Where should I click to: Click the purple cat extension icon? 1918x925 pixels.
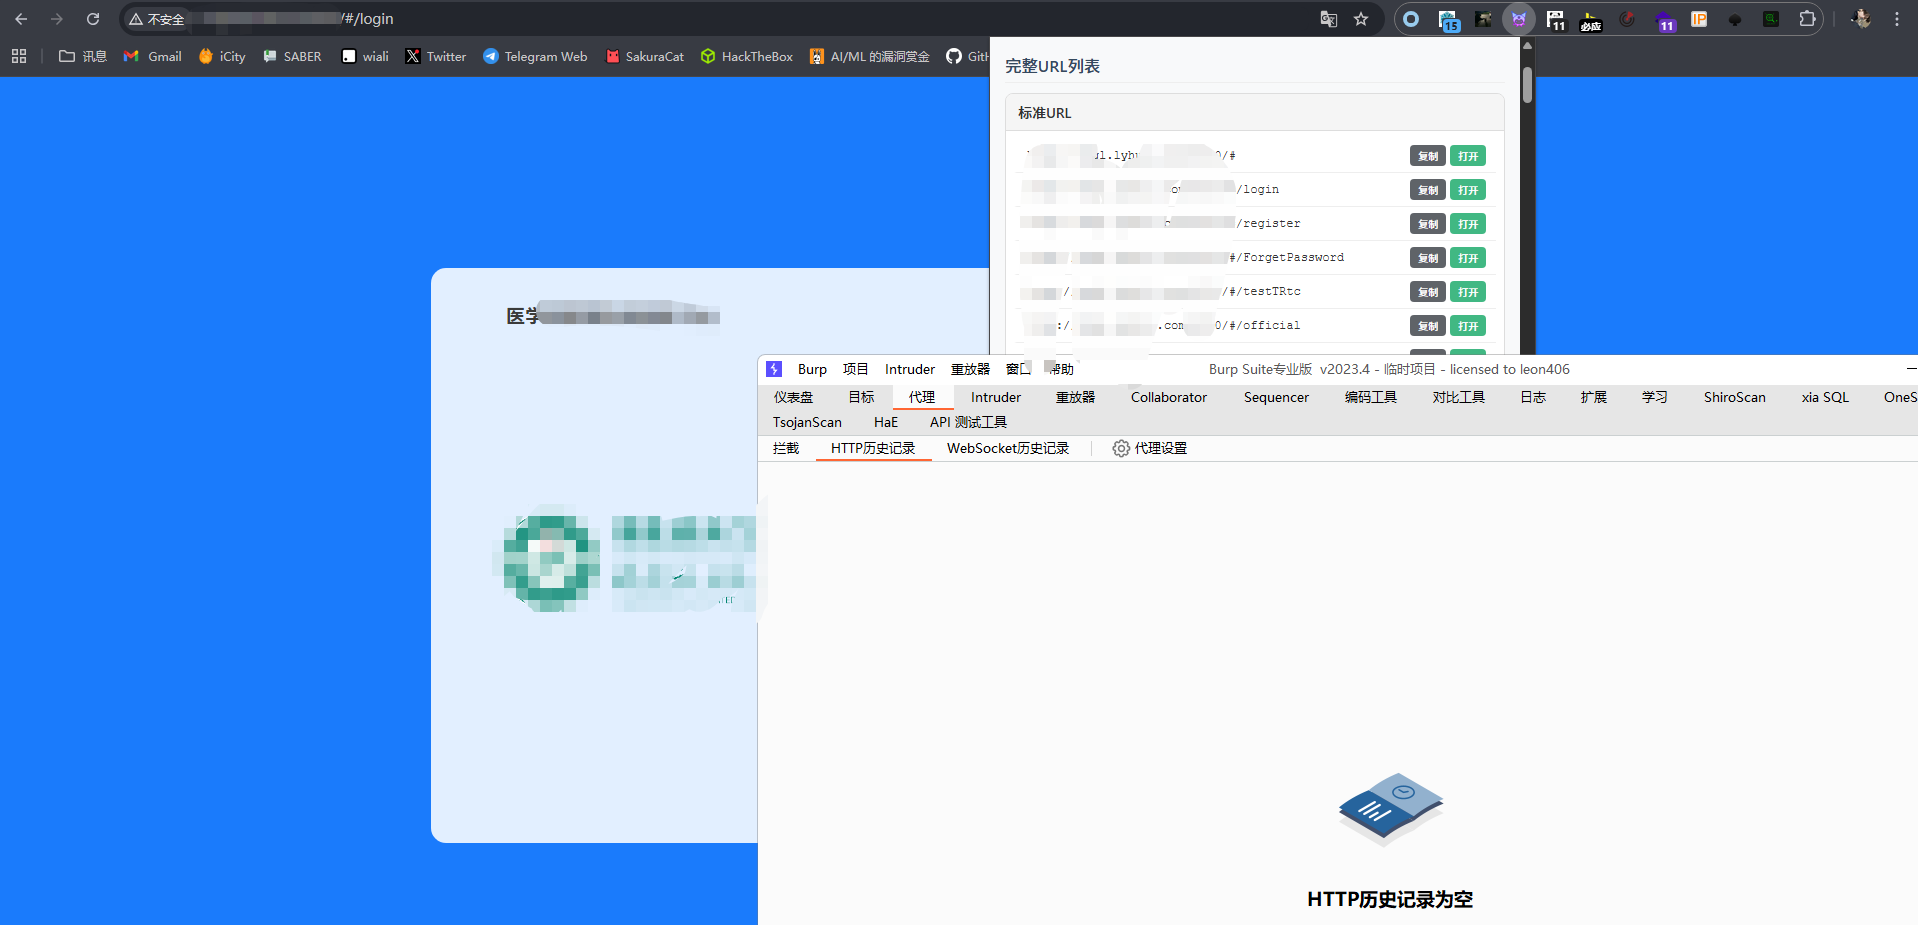pos(1519,19)
